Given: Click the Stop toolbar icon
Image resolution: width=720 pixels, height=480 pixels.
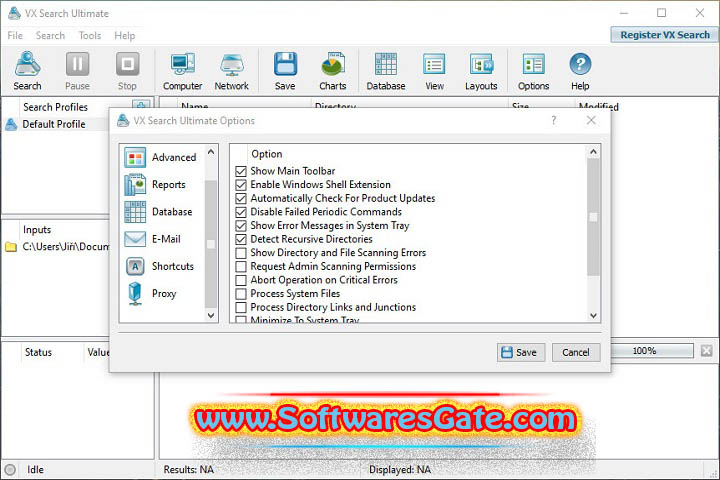Looking at the screenshot, I should pos(127,70).
